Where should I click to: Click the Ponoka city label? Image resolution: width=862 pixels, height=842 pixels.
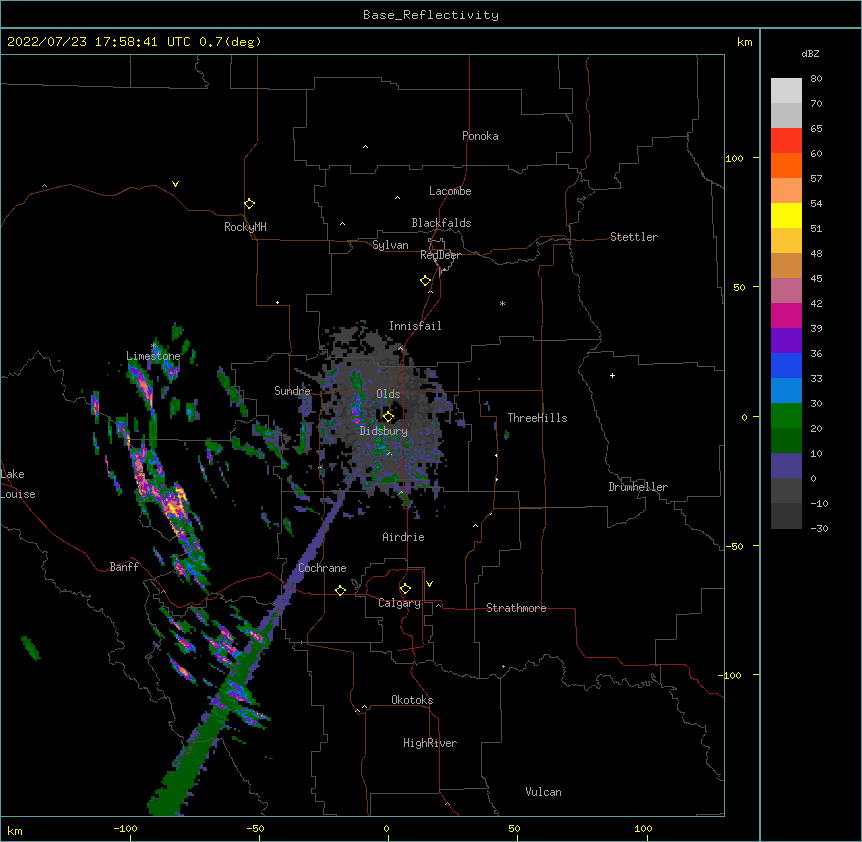point(480,136)
